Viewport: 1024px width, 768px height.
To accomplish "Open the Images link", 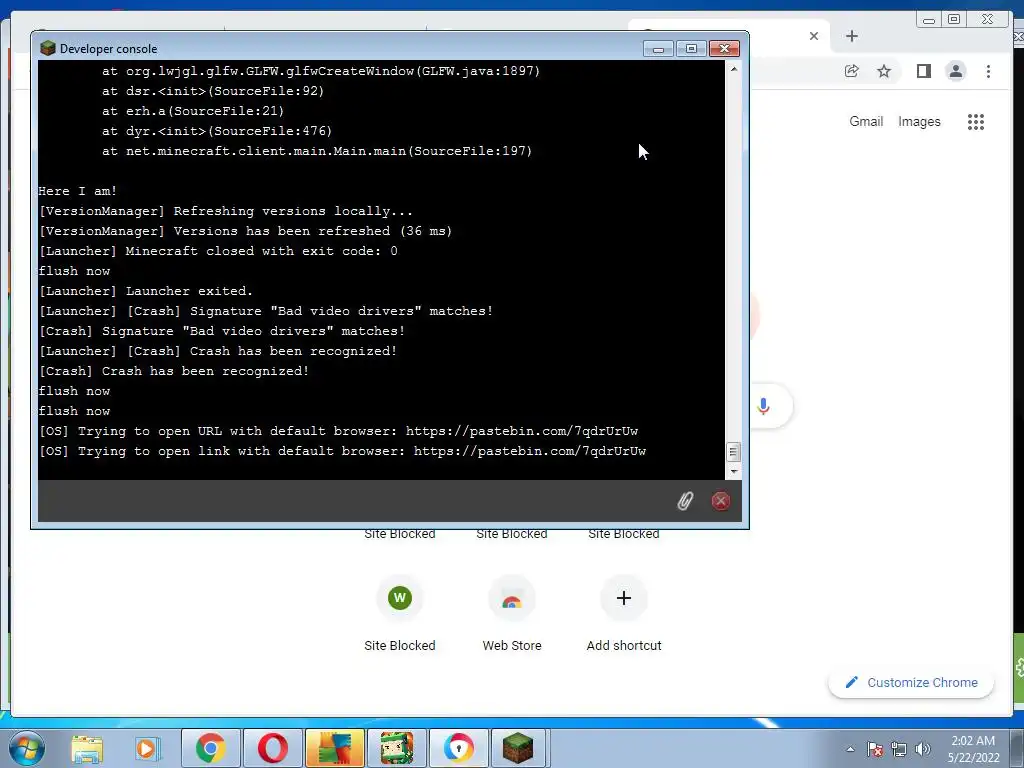I will coord(919,121).
